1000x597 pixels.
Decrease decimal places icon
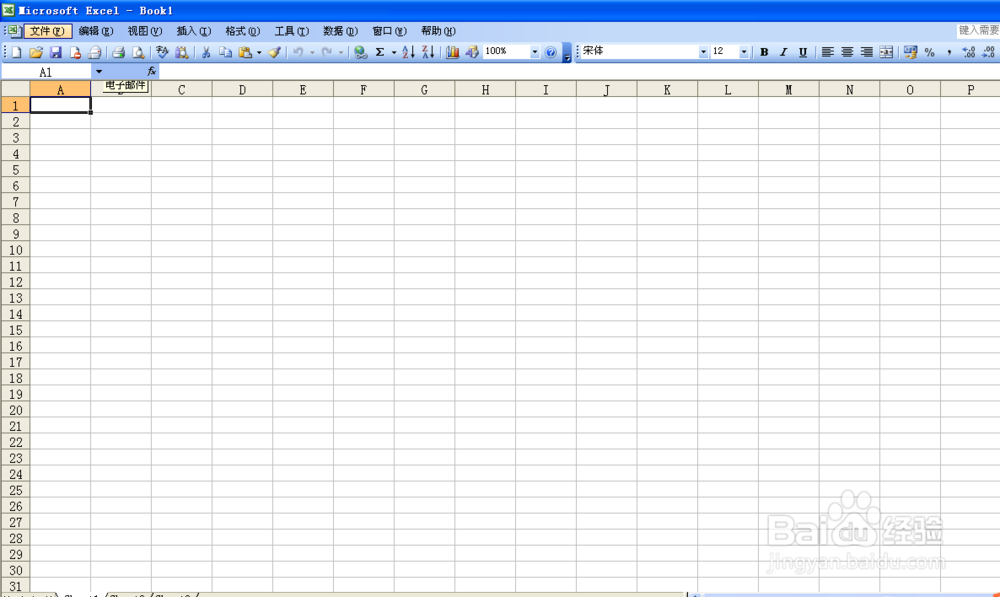click(989, 52)
